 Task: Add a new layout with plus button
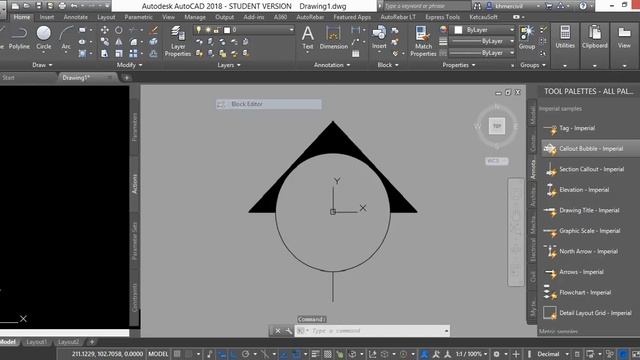coord(92,342)
